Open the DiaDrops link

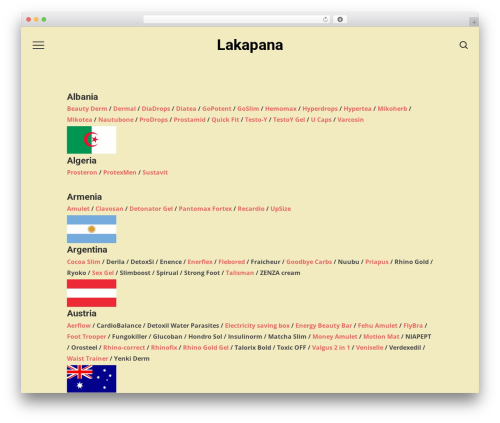(x=156, y=109)
